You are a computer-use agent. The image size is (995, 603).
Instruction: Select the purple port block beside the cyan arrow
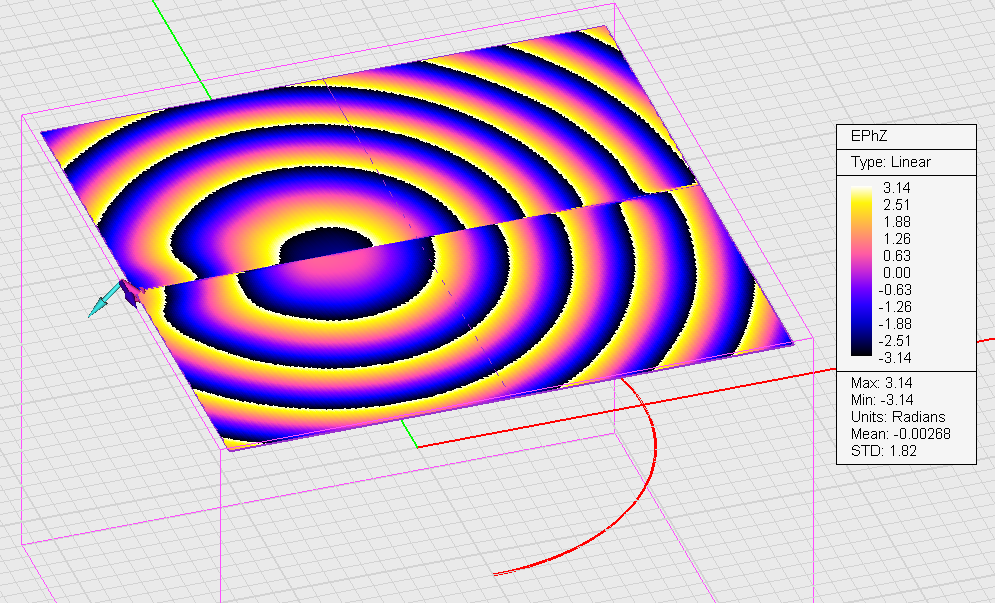pyautogui.click(x=128, y=292)
